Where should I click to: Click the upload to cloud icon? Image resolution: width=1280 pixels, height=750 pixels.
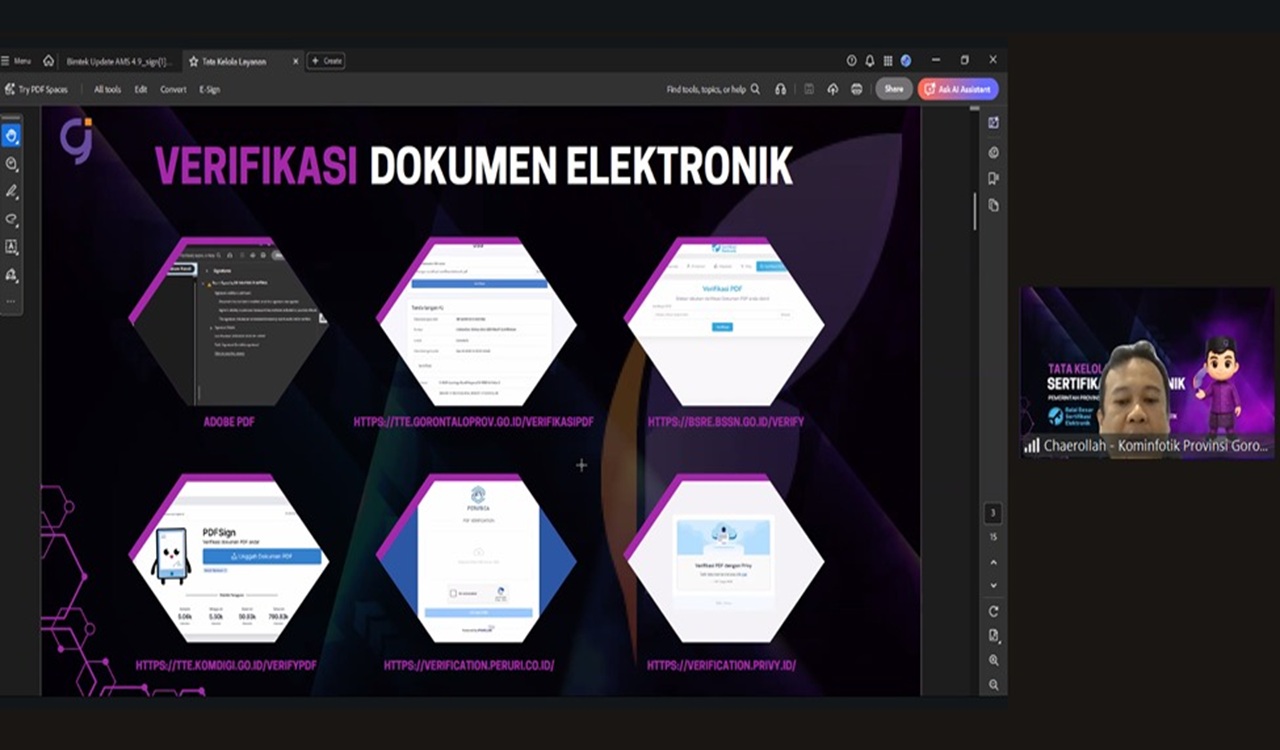[x=832, y=89]
